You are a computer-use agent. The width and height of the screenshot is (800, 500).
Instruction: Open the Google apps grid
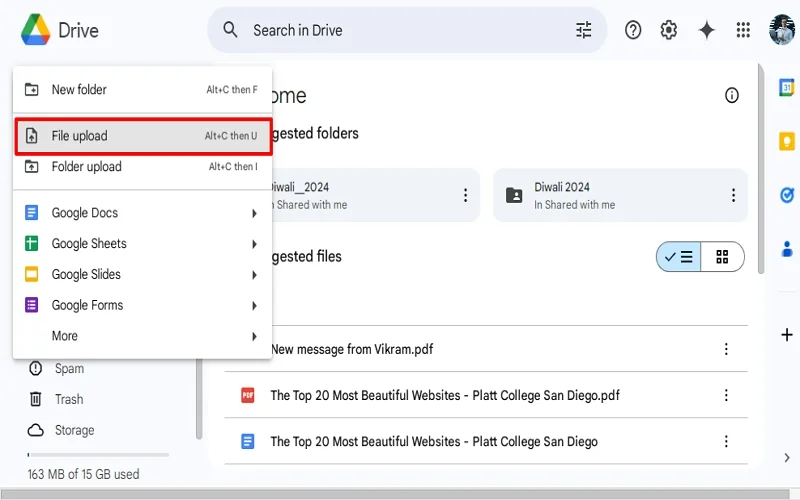pos(743,30)
